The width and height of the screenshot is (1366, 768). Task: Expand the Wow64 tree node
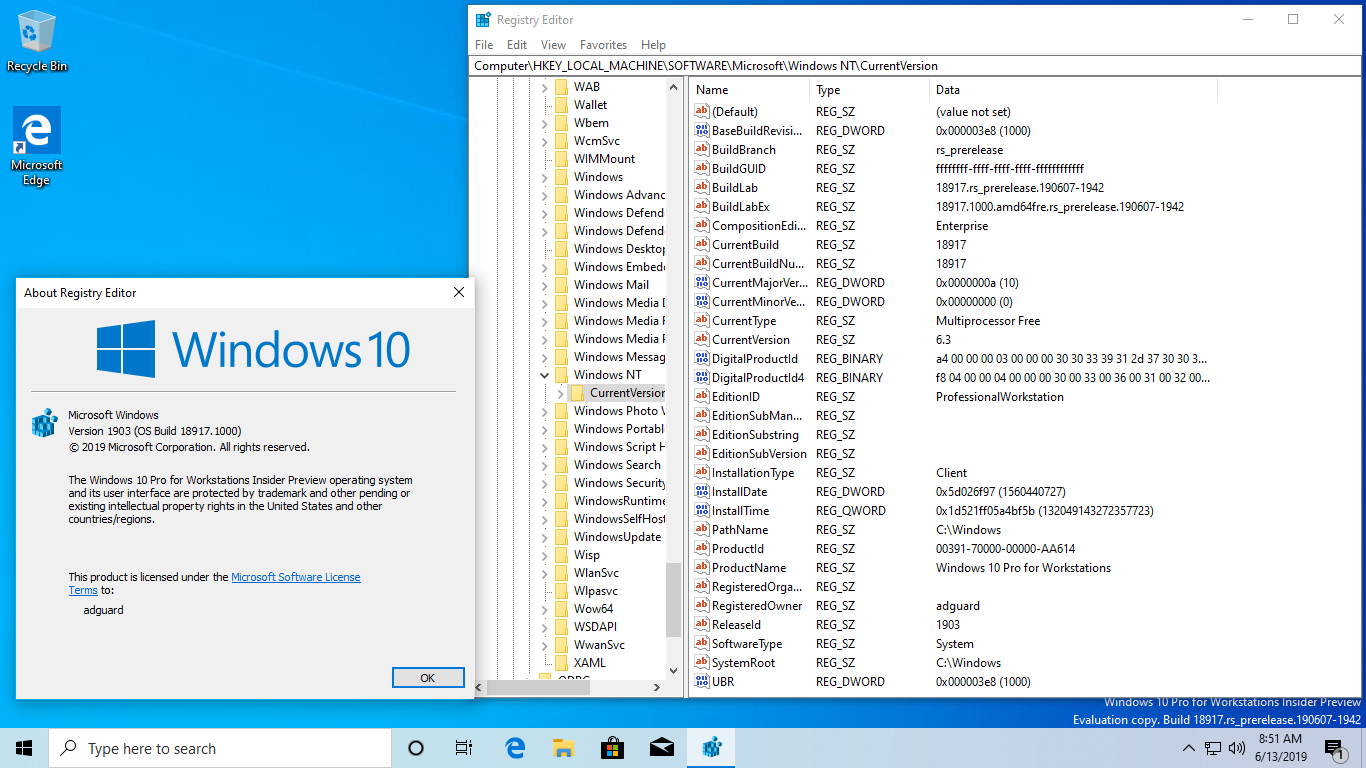[545, 609]
